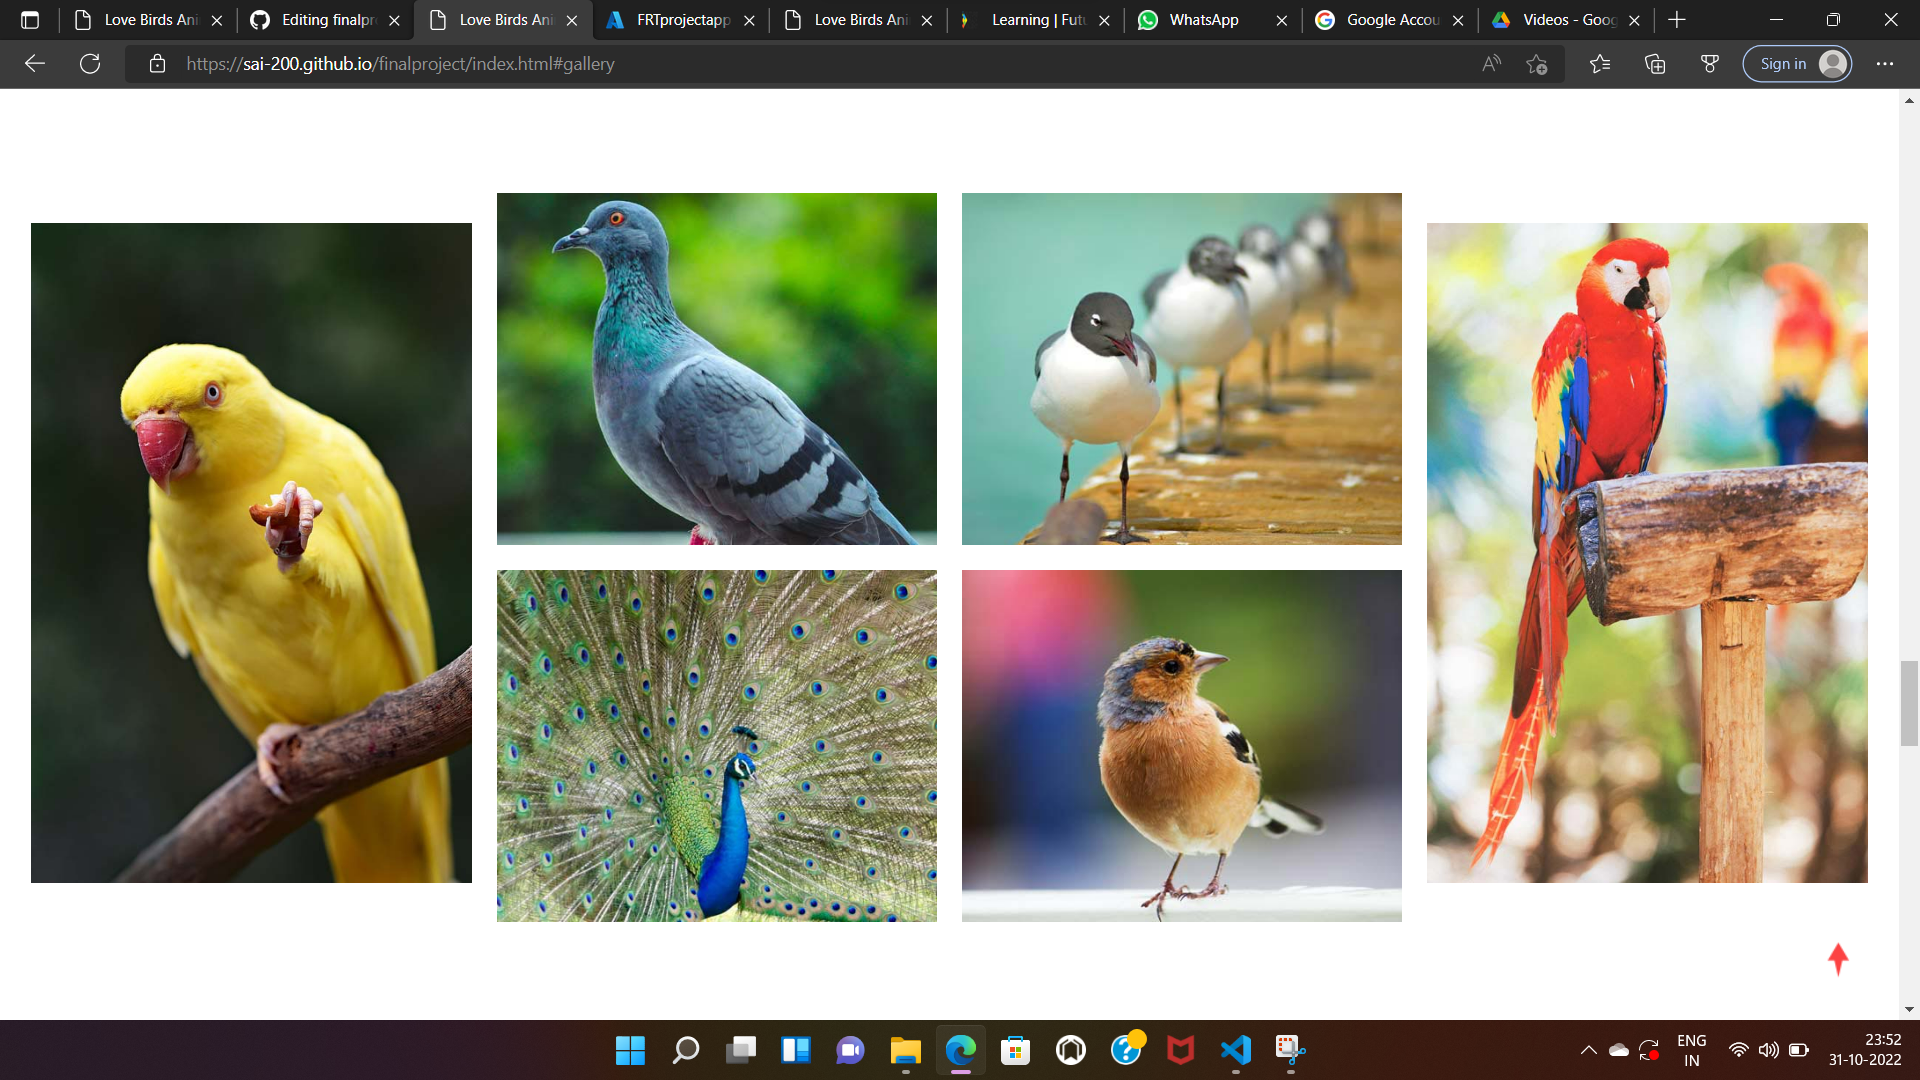Image resolution: width=1920 pixels, height=1080 pixels.
Task: Open Microsoft Rewards in the toolbar
Action: click(x=1710, y=63)
